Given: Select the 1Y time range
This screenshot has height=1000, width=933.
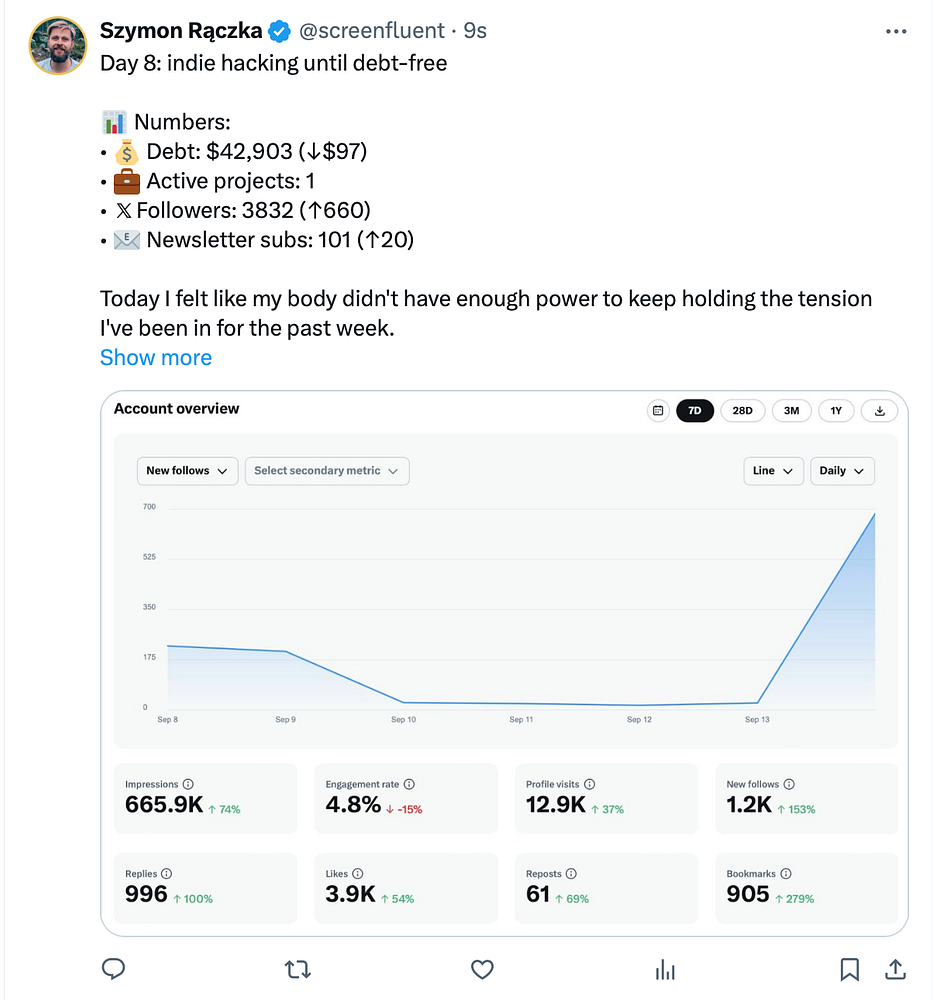Looking at the screenshot, I should (x=836, y=410).
